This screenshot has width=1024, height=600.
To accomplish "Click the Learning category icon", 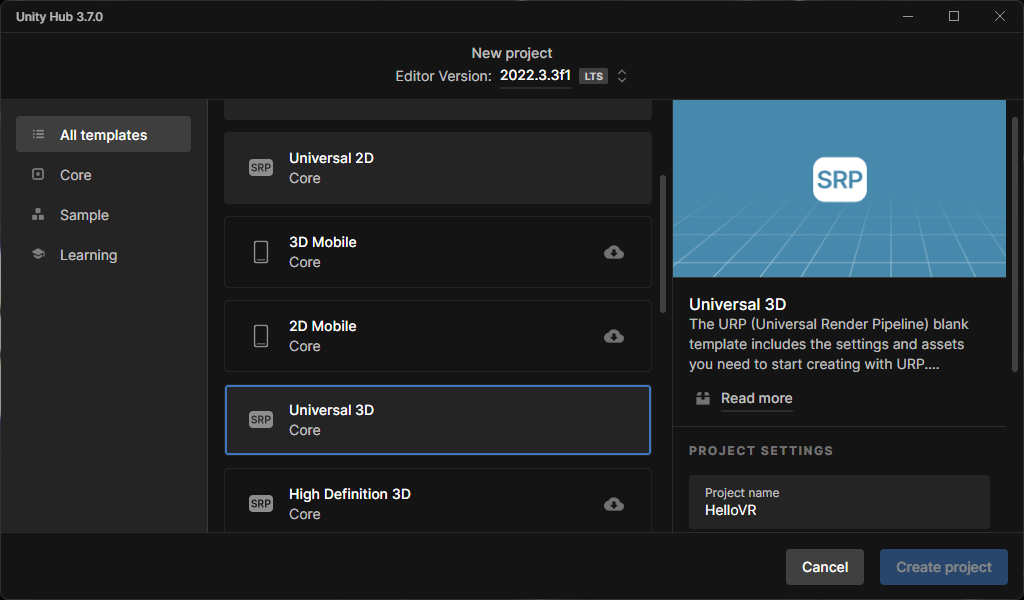I will [x=38, y=254].
